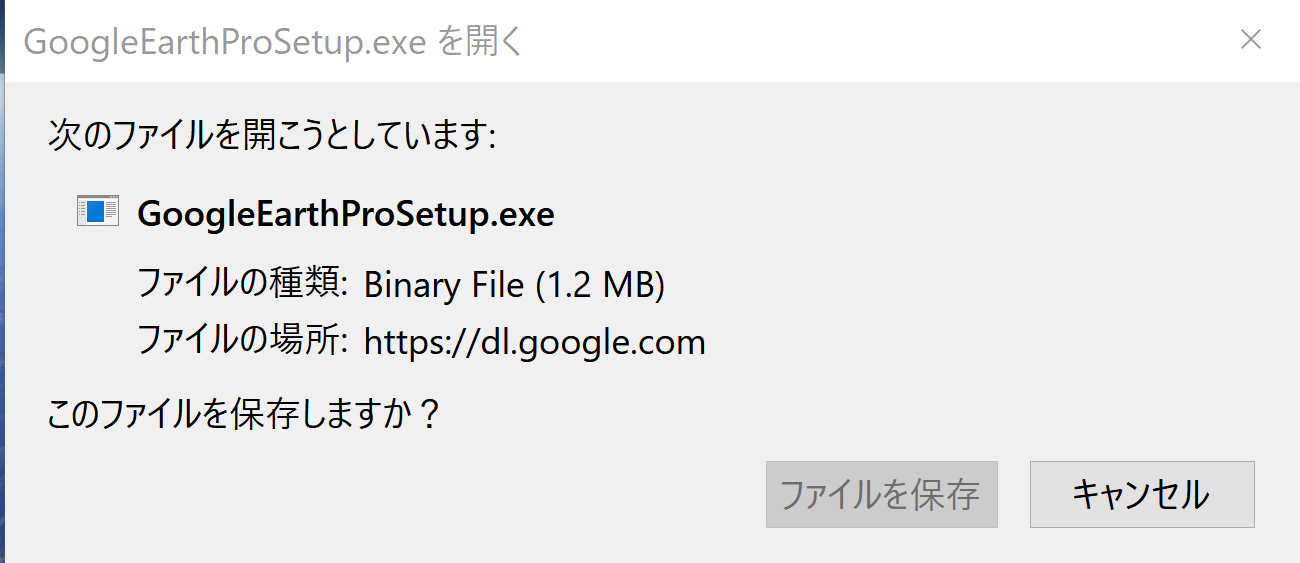The image size is (1300, 563).
Task: Close the dialog with the X icon
Action: tap(1250, 39)
